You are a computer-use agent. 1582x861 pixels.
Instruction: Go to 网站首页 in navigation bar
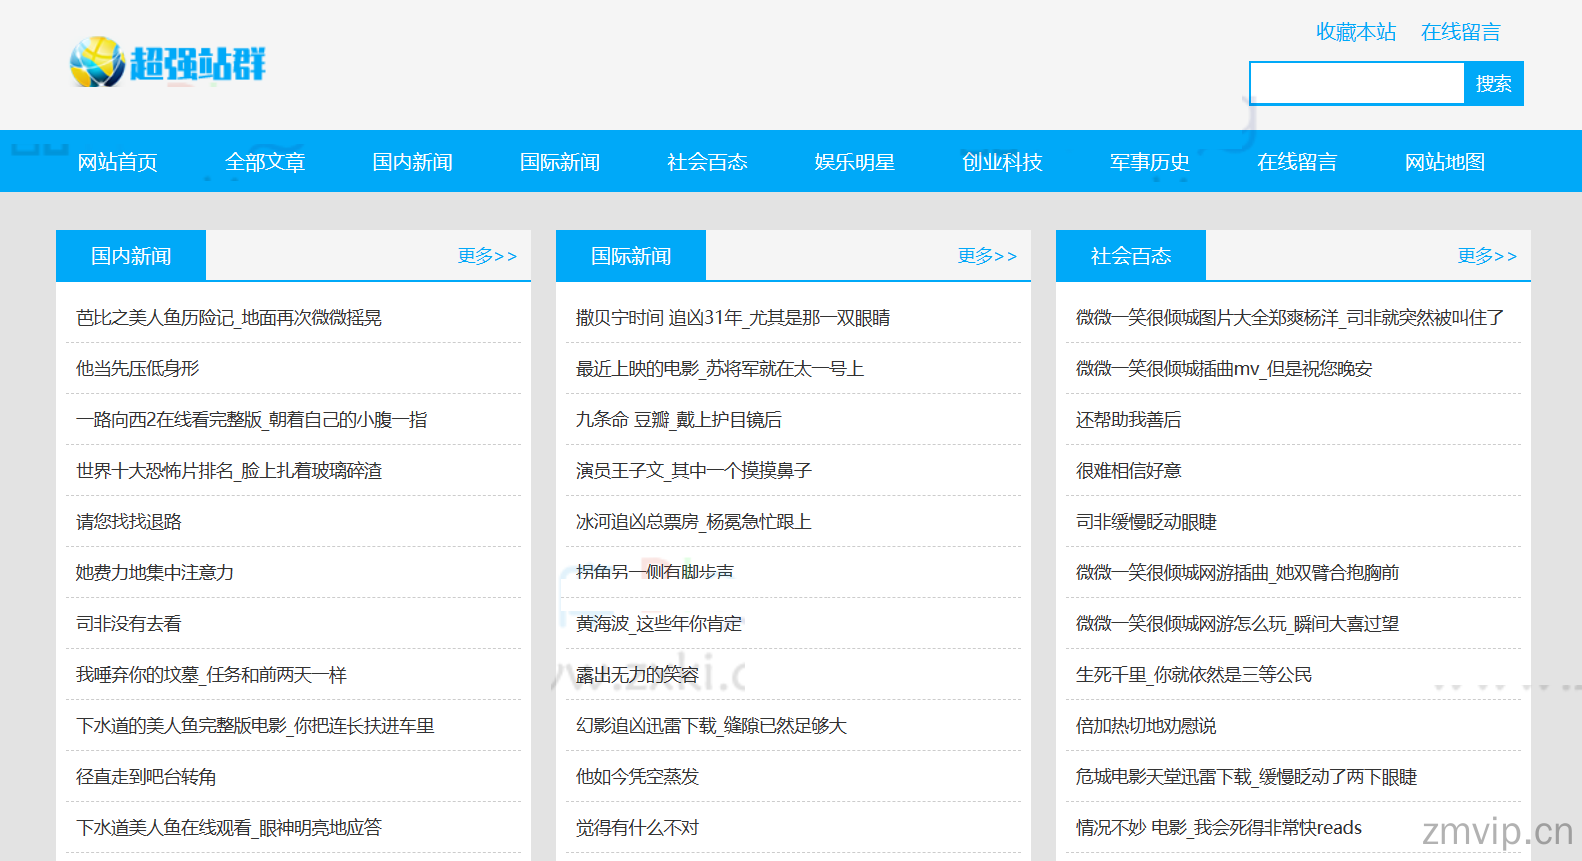[x=118, y=162]
